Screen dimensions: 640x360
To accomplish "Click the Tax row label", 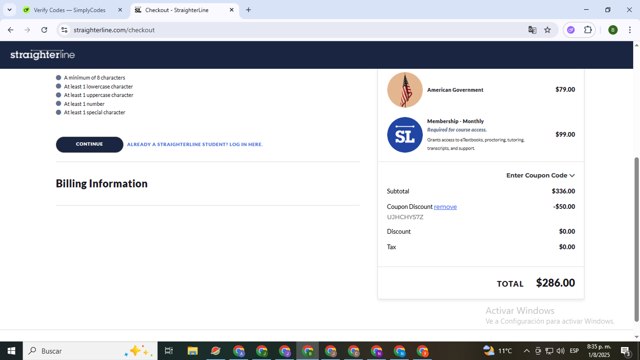I will tap(391, 247).
